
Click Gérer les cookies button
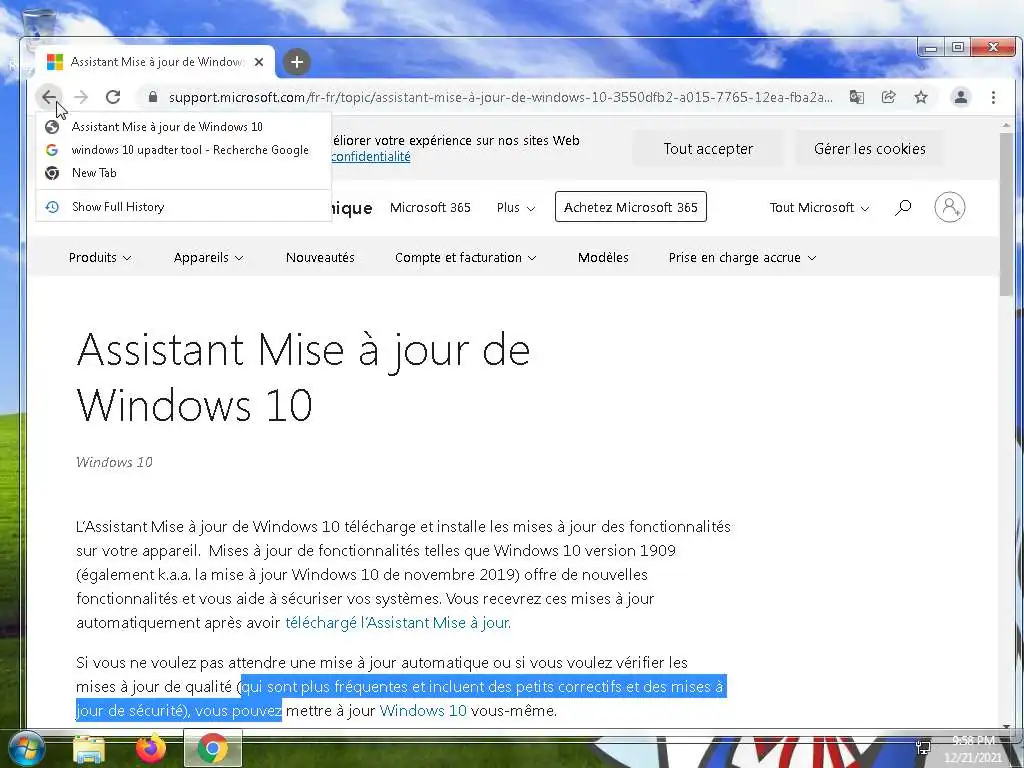(x=869, y=149)
